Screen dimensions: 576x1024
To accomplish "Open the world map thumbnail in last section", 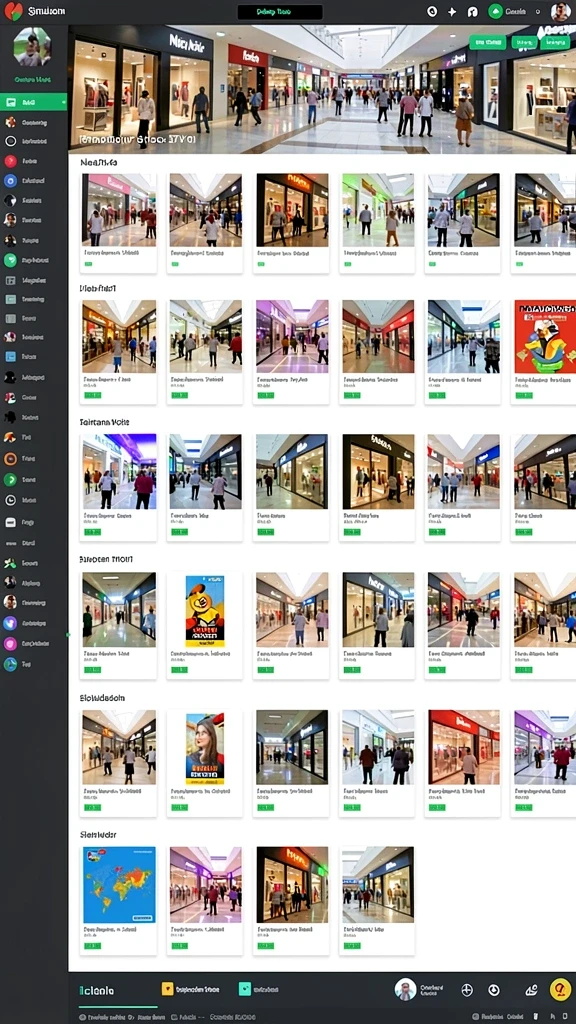I will (119, 884).
